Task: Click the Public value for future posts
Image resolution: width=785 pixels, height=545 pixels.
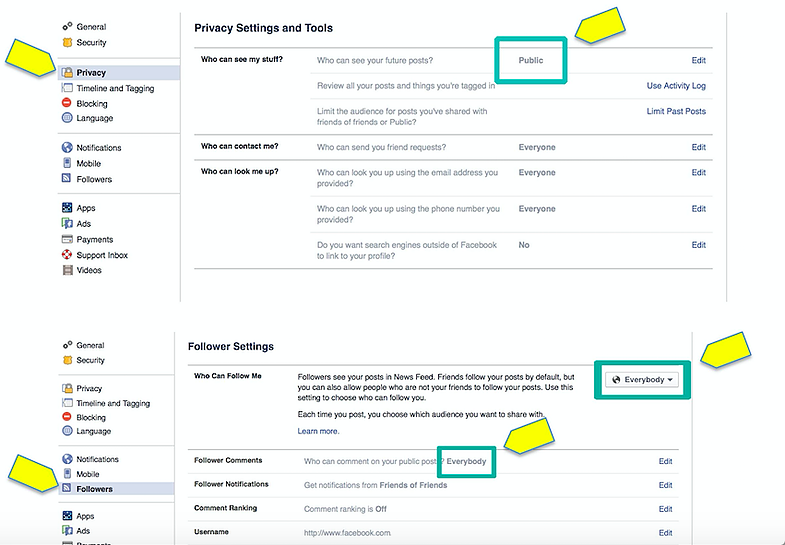Action: click(x=531, y=61)
